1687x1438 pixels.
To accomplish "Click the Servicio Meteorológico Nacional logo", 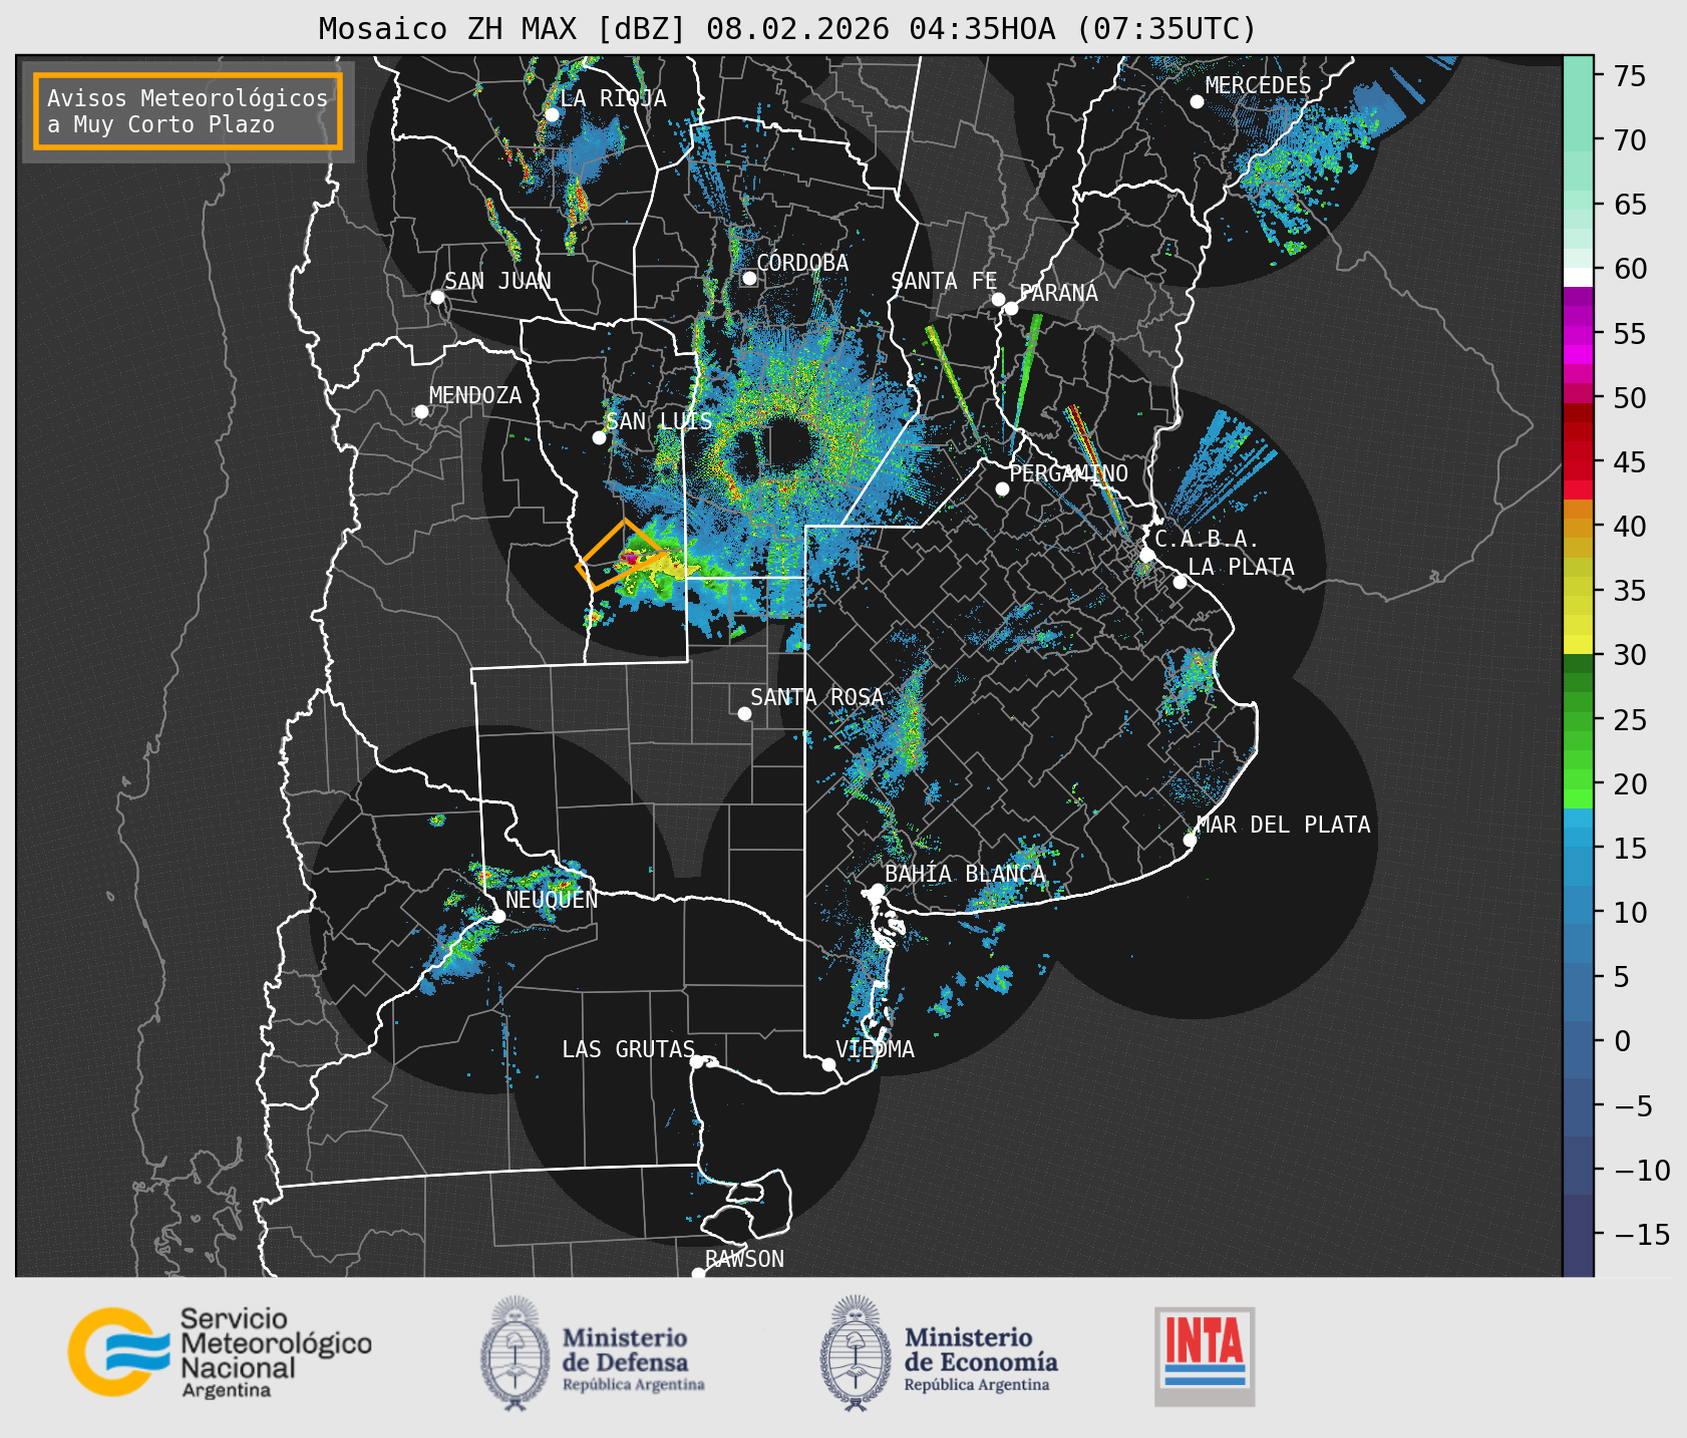I will click(219, 1352).
